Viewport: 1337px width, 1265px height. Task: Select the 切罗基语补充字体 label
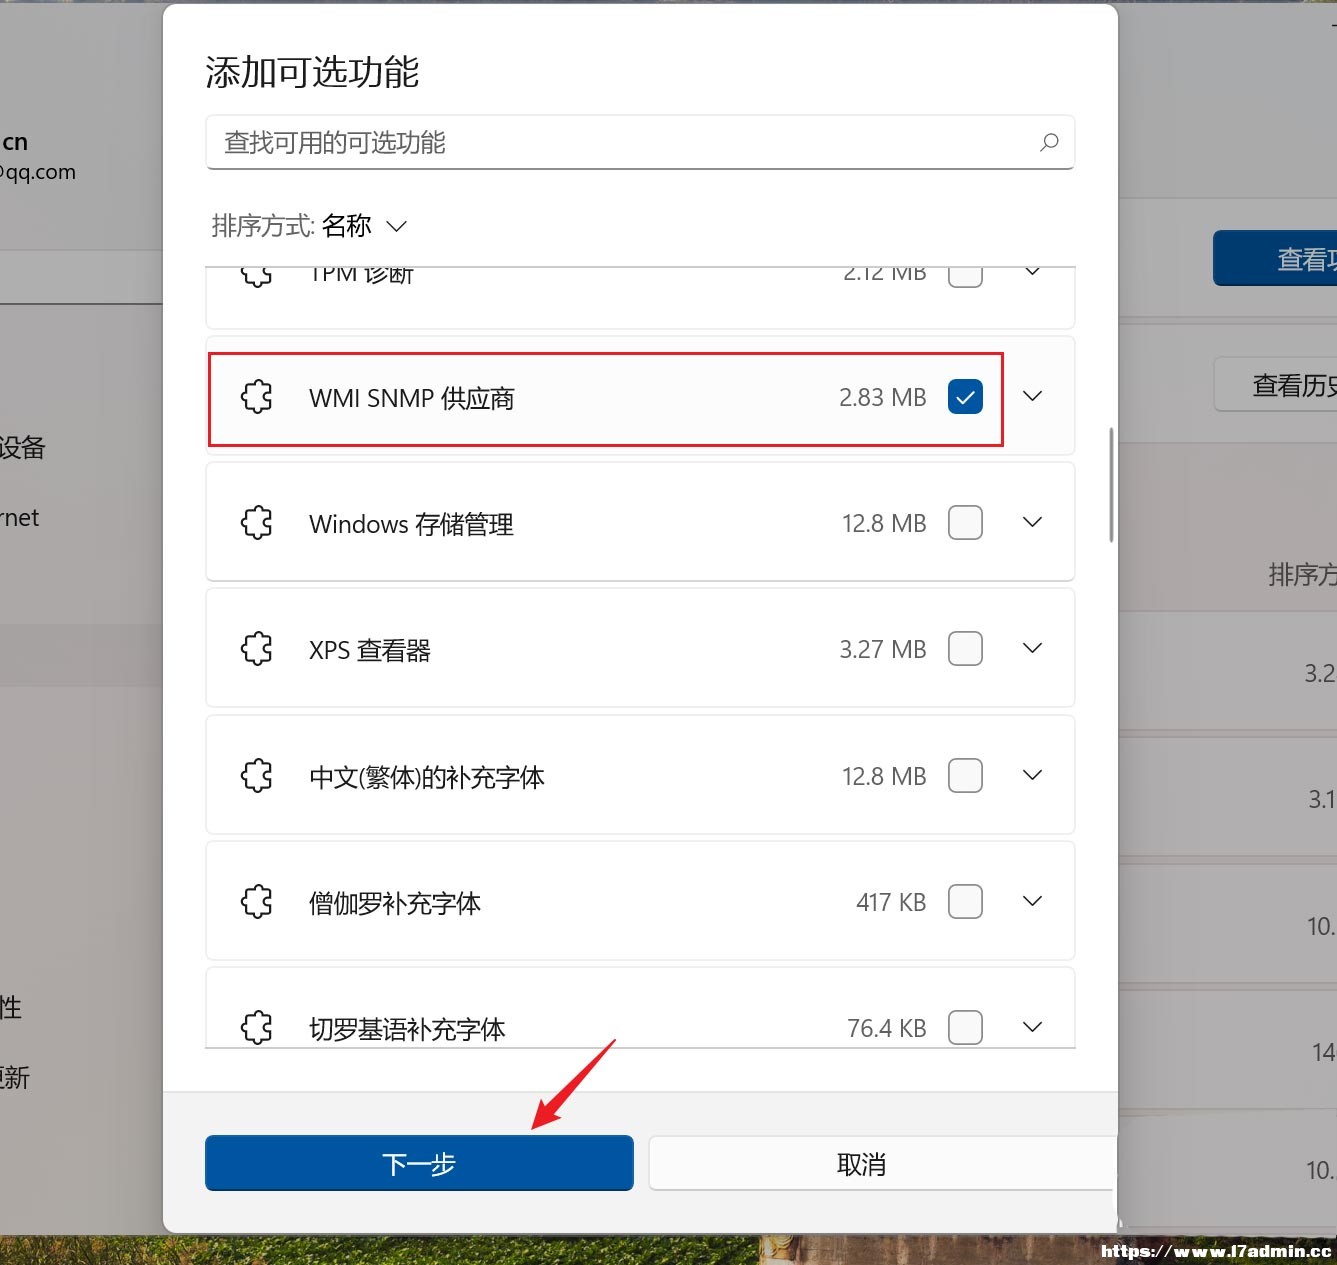(407, 1029)
